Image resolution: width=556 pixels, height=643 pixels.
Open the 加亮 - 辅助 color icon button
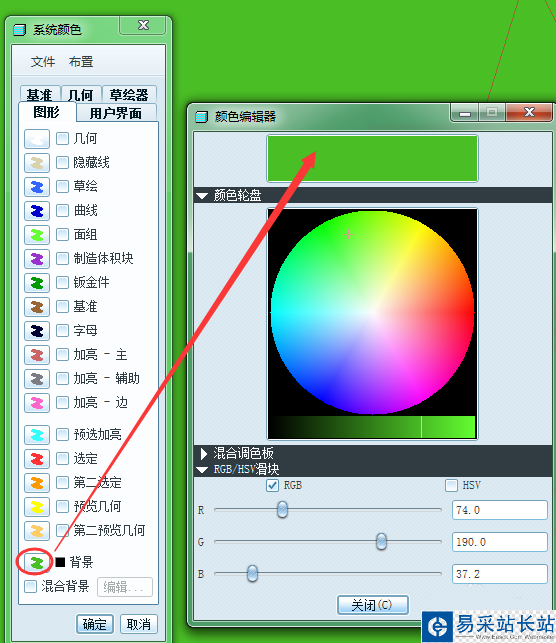(37, 379)
